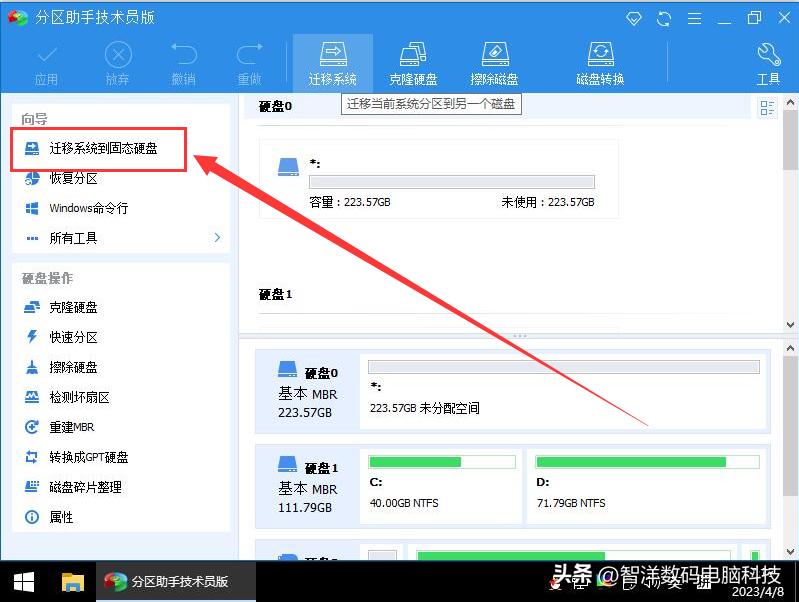The image size is (799, 602).
Task: Select 检测坏扇区 in sidebar
Action: pos(79,397)
